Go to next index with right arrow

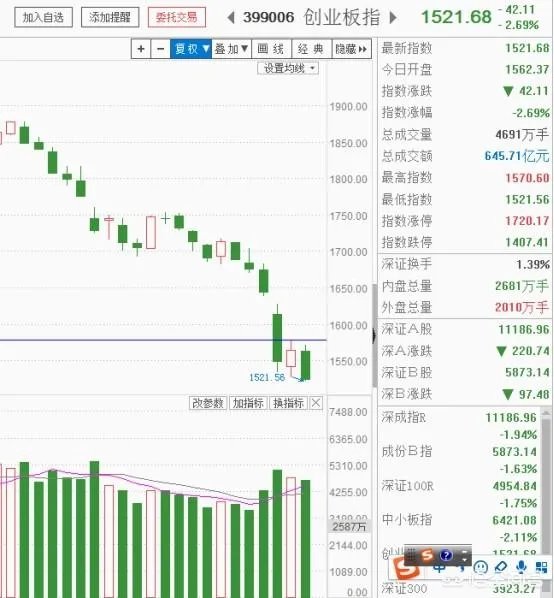(393, 18)
